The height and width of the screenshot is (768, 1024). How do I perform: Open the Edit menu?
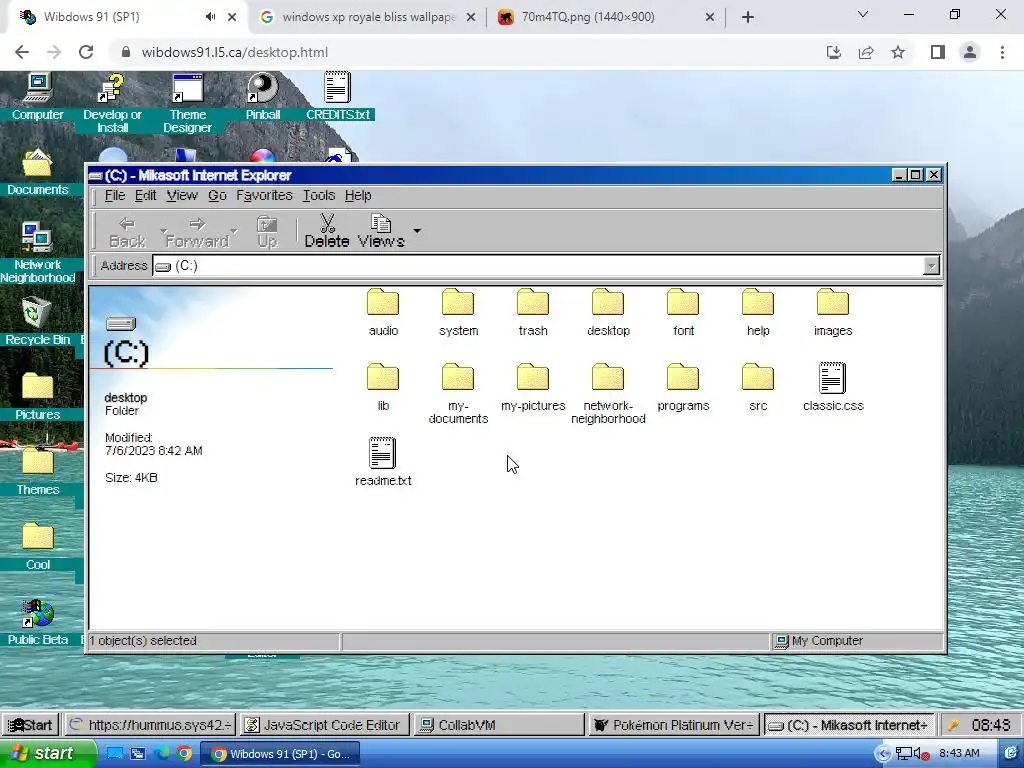[145, 195]
